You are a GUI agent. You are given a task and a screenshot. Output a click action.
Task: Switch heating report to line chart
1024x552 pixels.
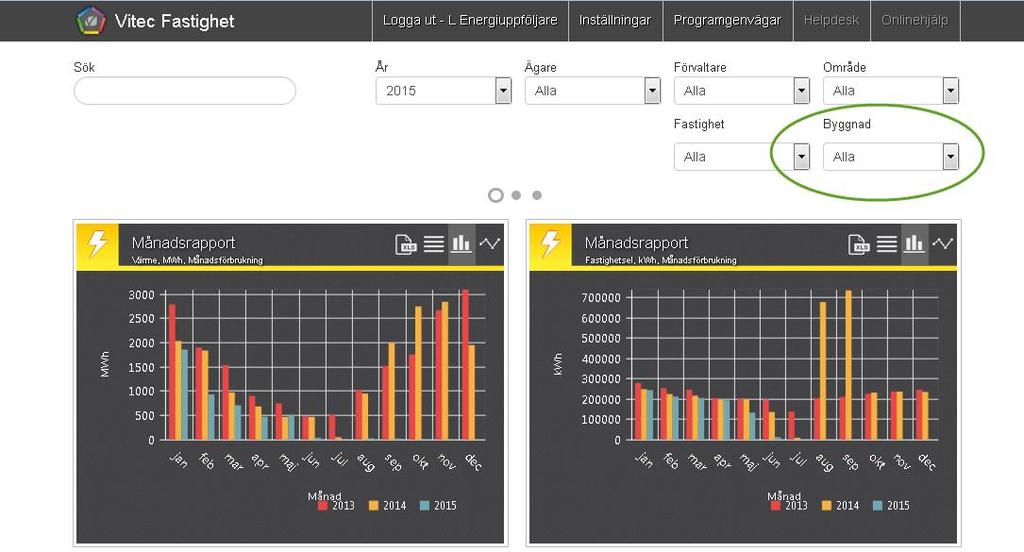tap(489, 244)
